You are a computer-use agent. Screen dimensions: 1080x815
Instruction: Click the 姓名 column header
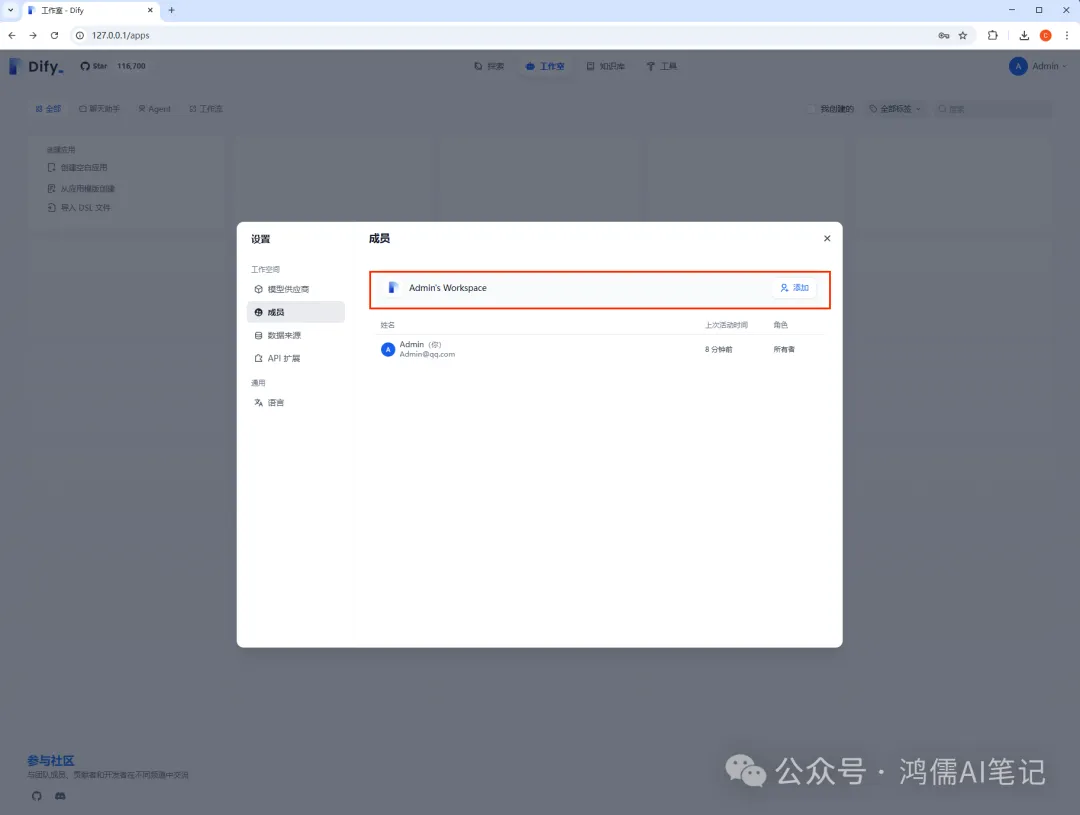coord(388,325)
